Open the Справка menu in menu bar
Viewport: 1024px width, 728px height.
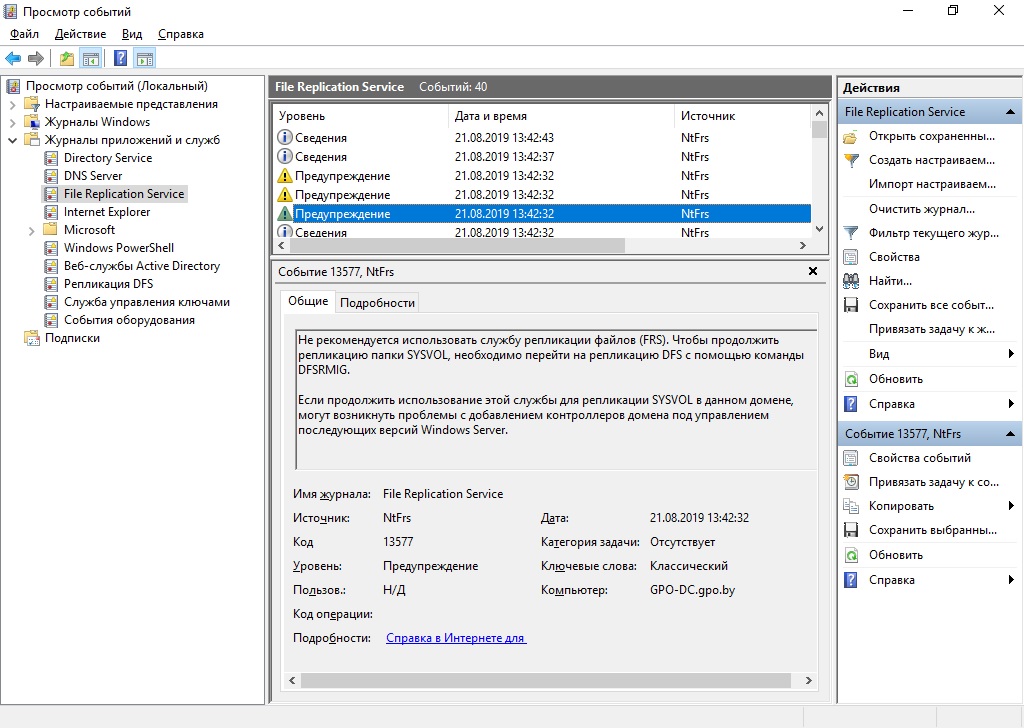pyautogui.click(x=181, y=34)
